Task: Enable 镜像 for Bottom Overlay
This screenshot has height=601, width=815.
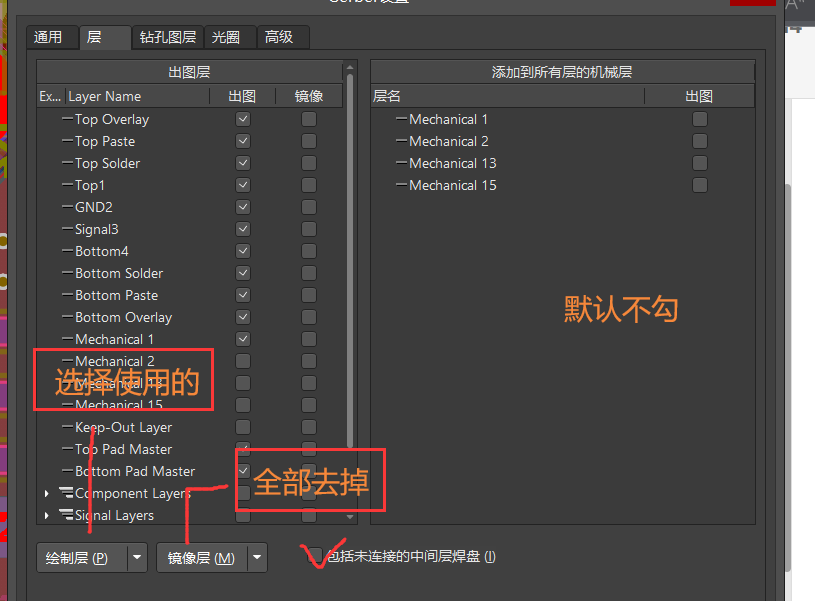Action: [x=309, y=317]
